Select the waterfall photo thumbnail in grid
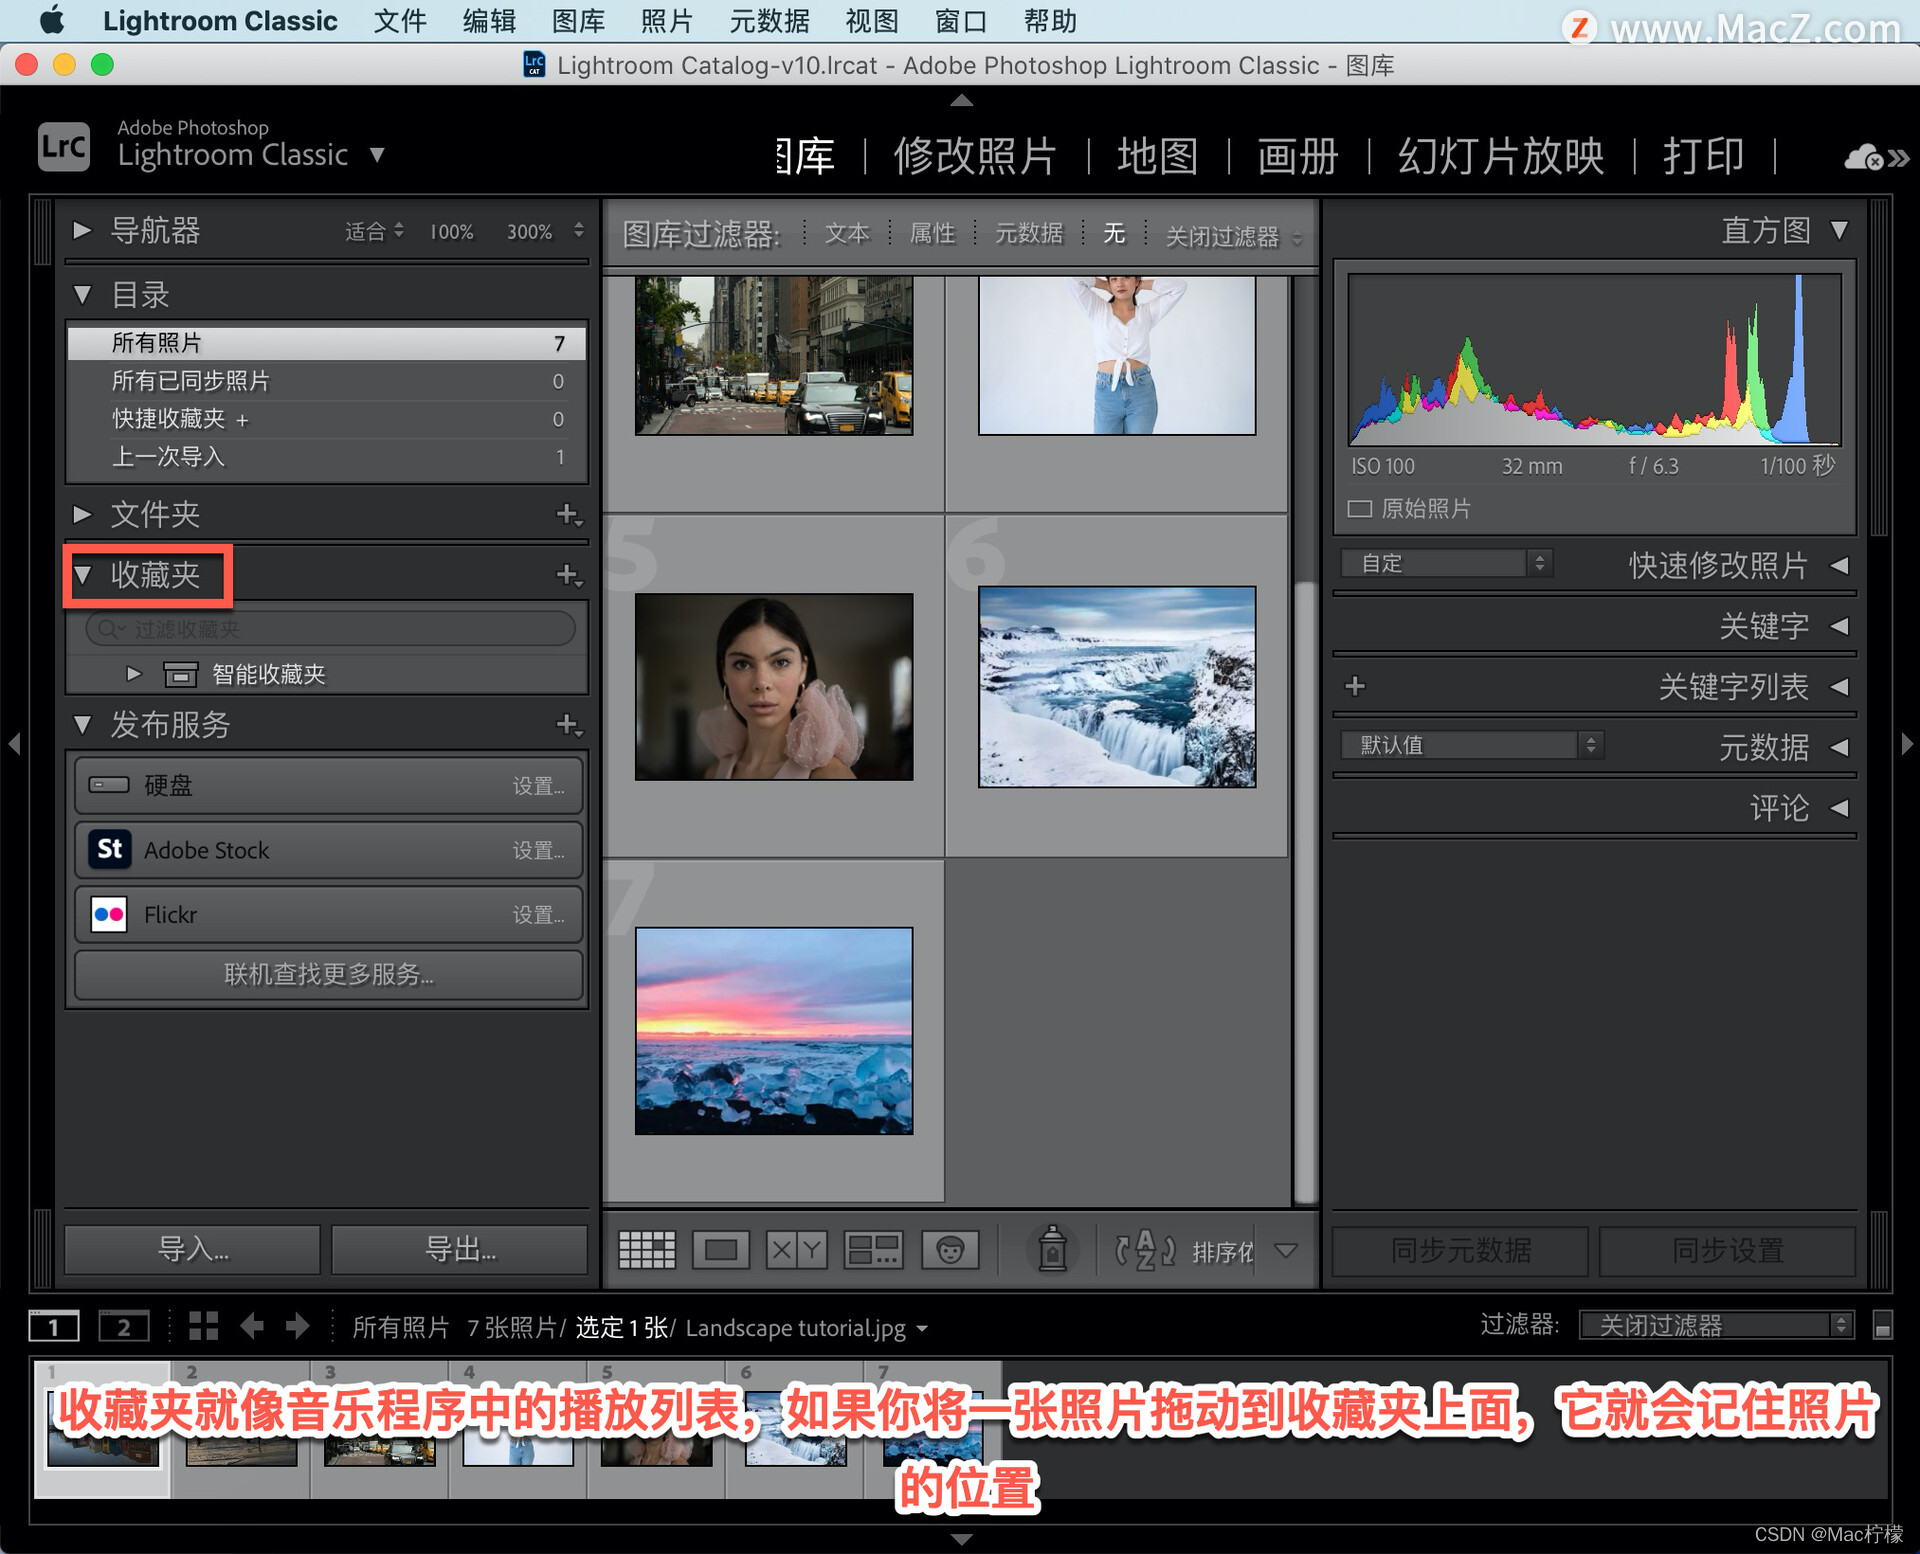The width and height of the screenshot is (1920, 1554). [x=1116, y=687]
